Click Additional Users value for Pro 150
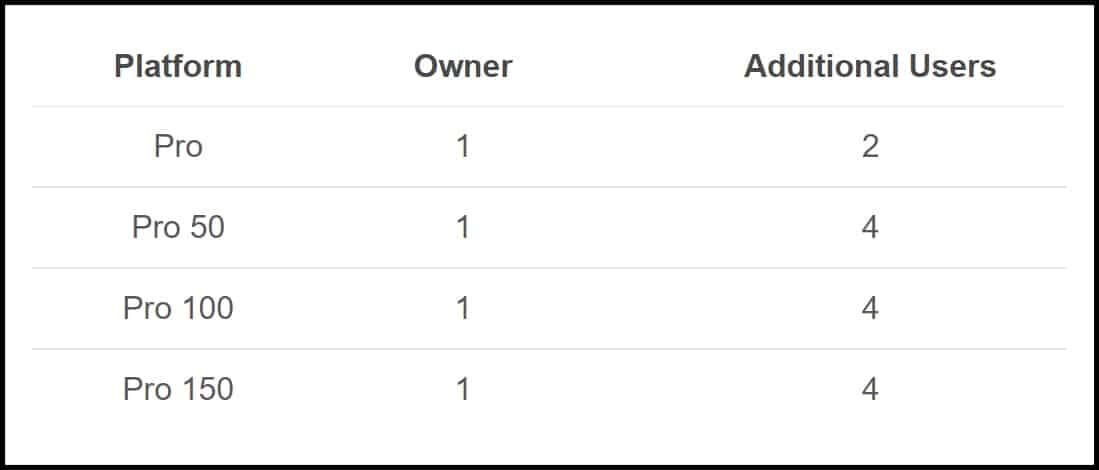 click(x=870, y=389)
